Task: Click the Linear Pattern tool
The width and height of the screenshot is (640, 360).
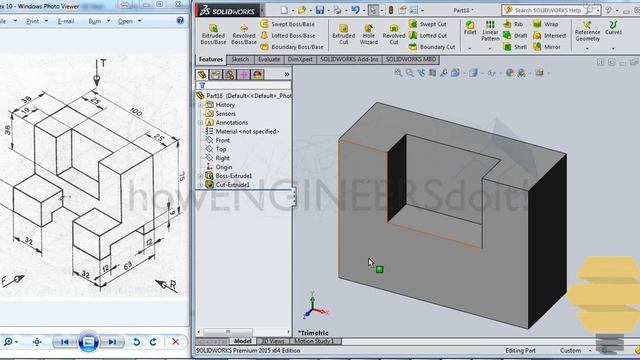Action: tap(490, 31)
